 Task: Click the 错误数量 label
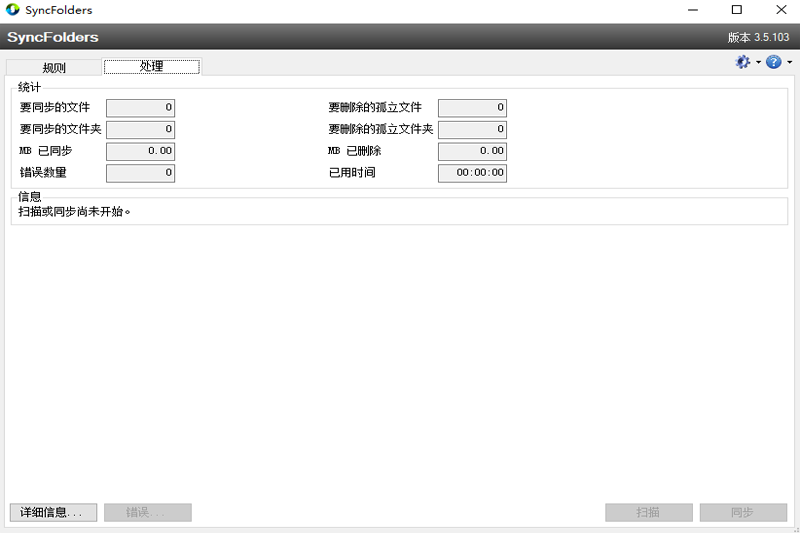43,172
